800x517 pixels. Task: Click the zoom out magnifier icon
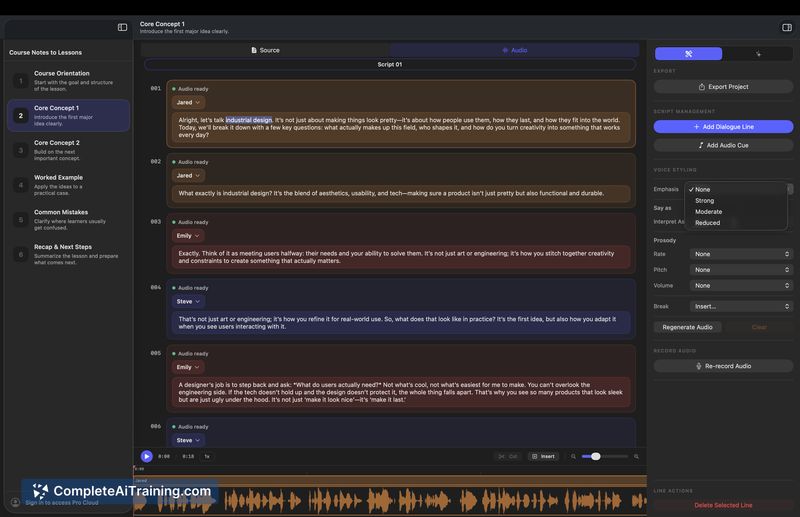(x=573, y=456)
